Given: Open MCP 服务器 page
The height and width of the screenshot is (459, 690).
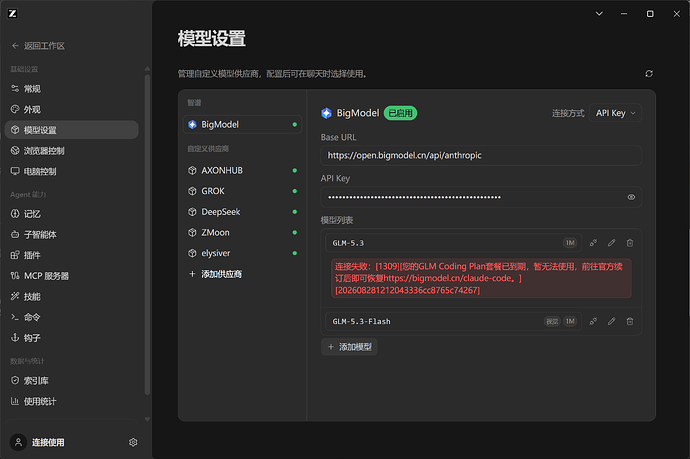Looking at the screenshot, I should point(71,276).
